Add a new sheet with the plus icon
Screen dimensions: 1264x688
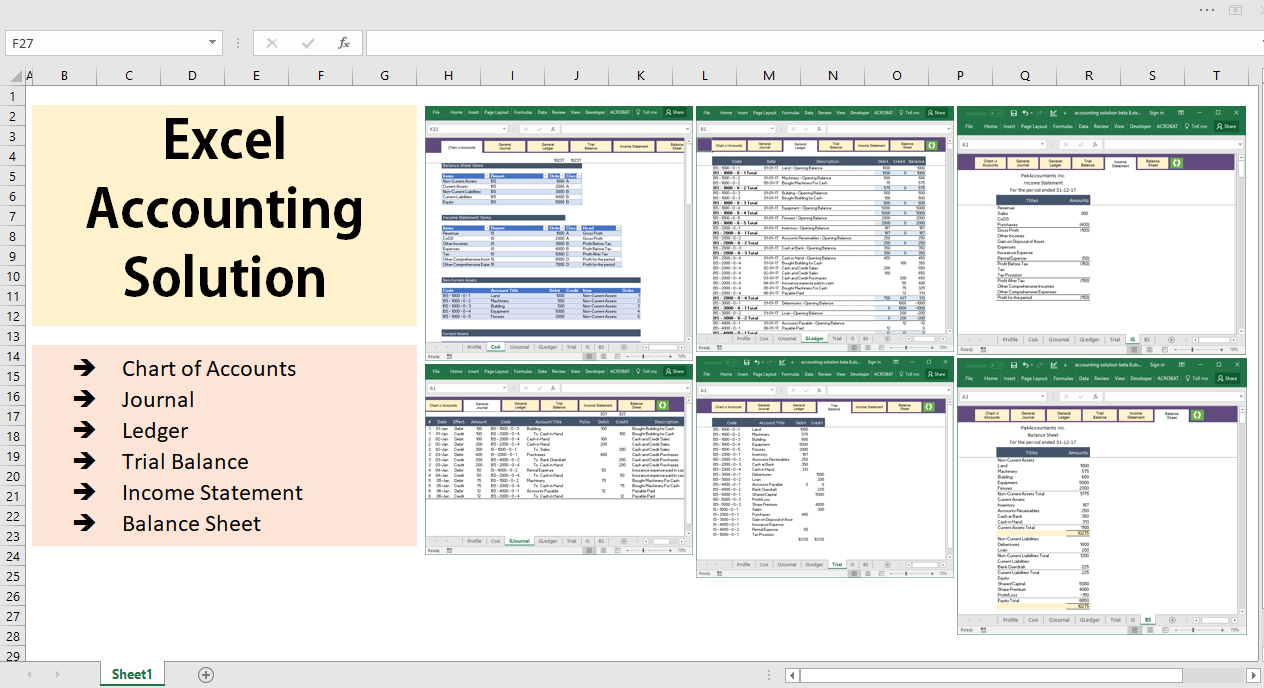point(206,675)
